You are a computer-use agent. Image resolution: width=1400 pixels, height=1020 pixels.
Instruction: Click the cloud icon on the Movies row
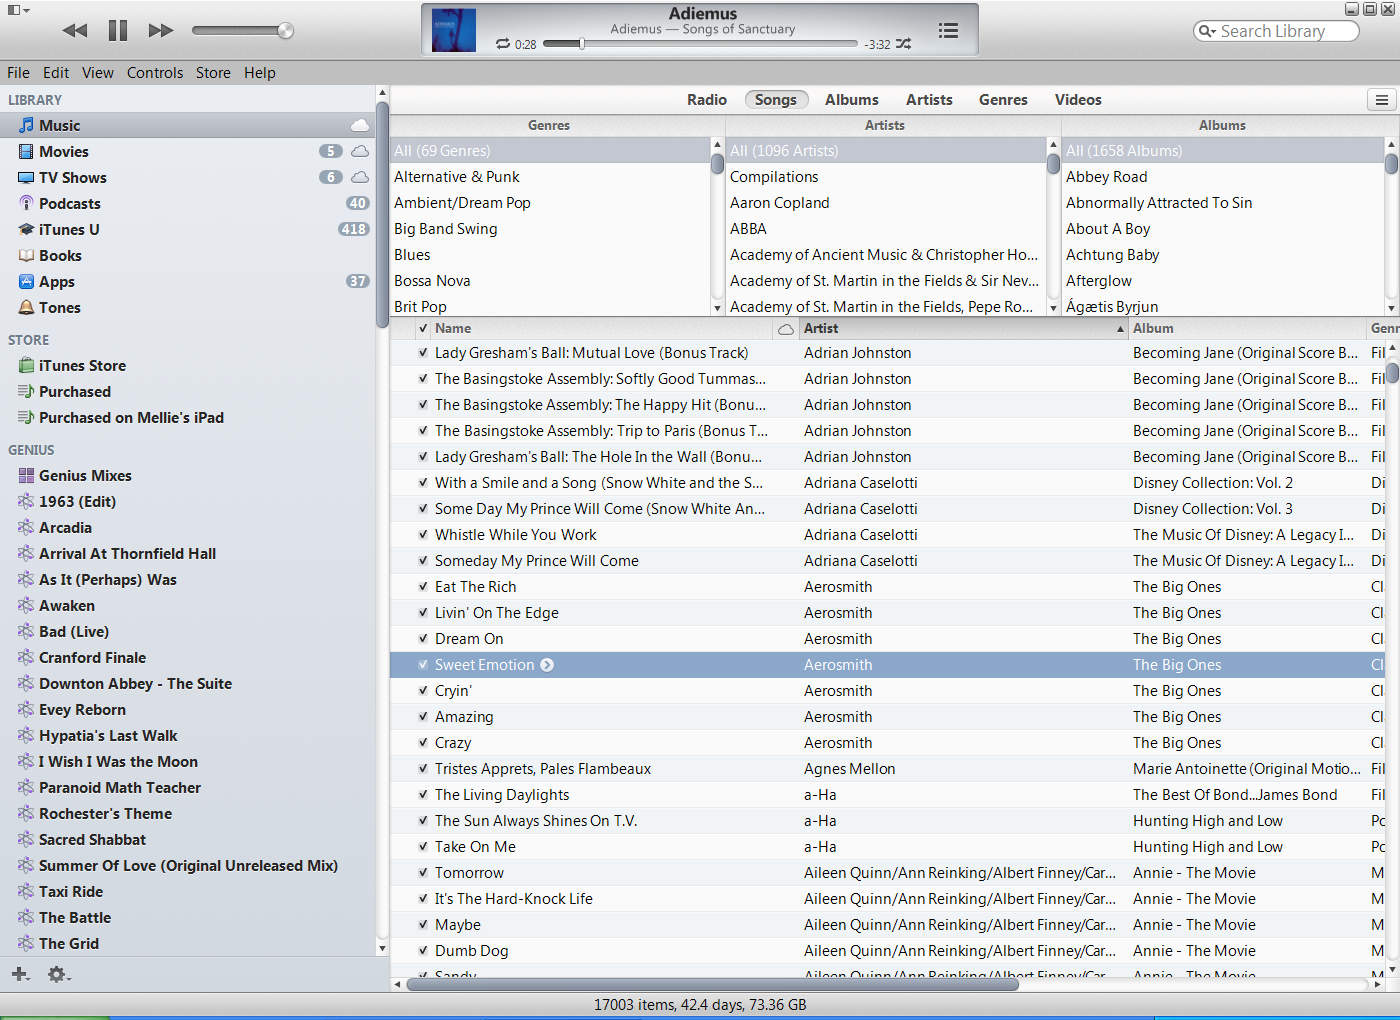pos(360,151)
